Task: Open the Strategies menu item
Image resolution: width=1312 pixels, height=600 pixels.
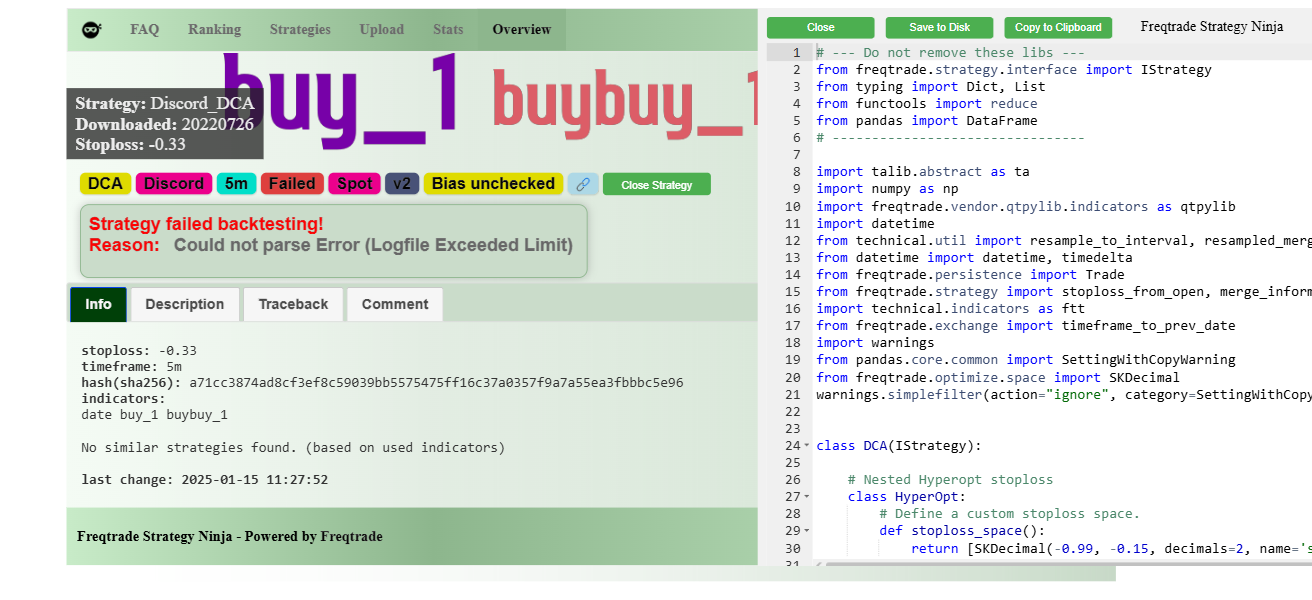Action: (300, 30)
